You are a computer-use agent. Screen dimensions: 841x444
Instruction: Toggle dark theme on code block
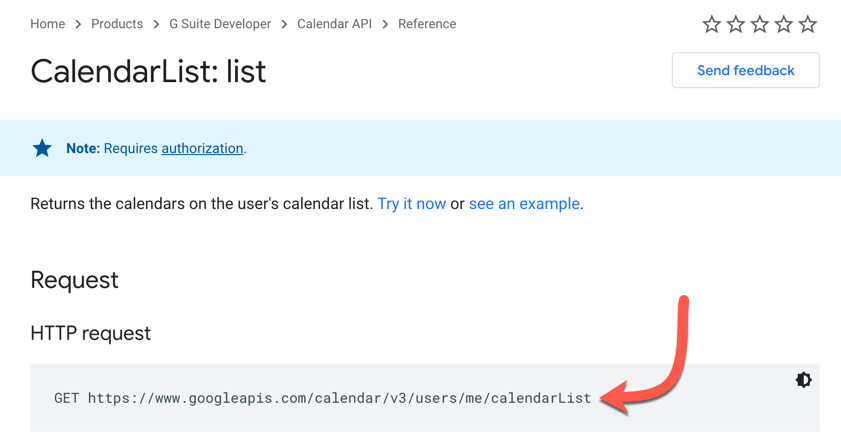[x=803, y=380]
